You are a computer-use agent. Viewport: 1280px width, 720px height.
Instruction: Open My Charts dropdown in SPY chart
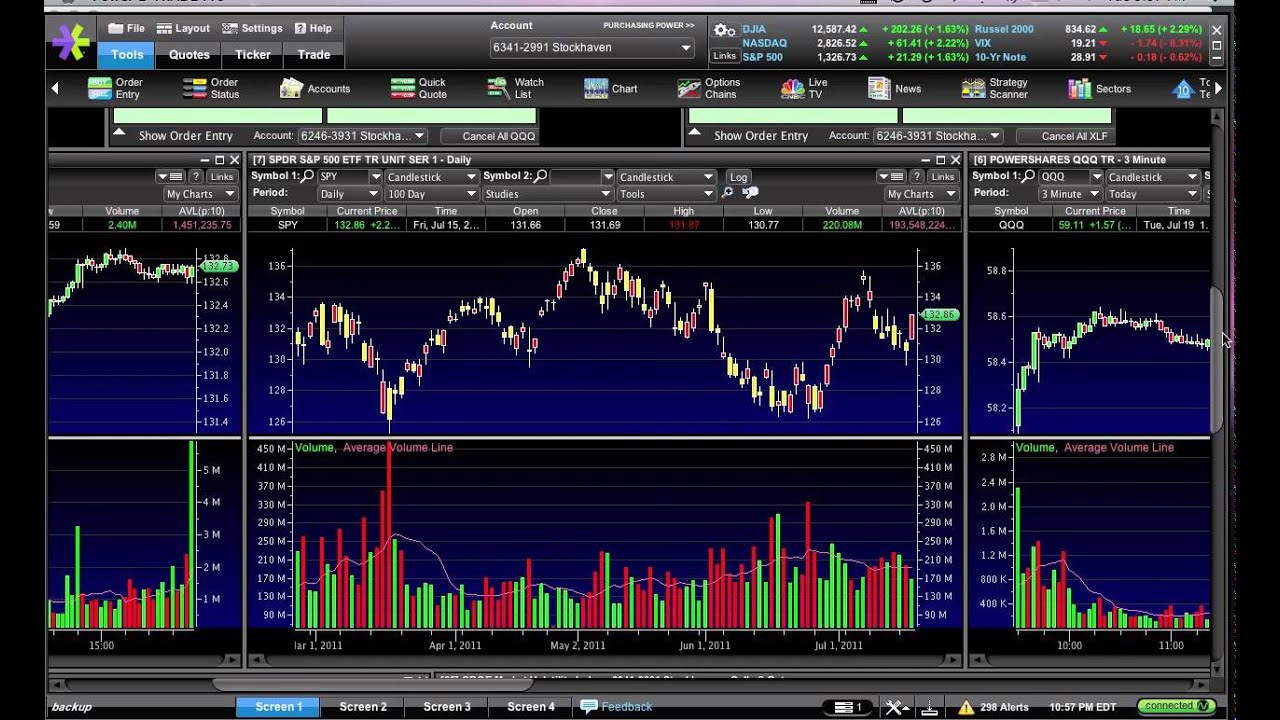tap(920, 194)
